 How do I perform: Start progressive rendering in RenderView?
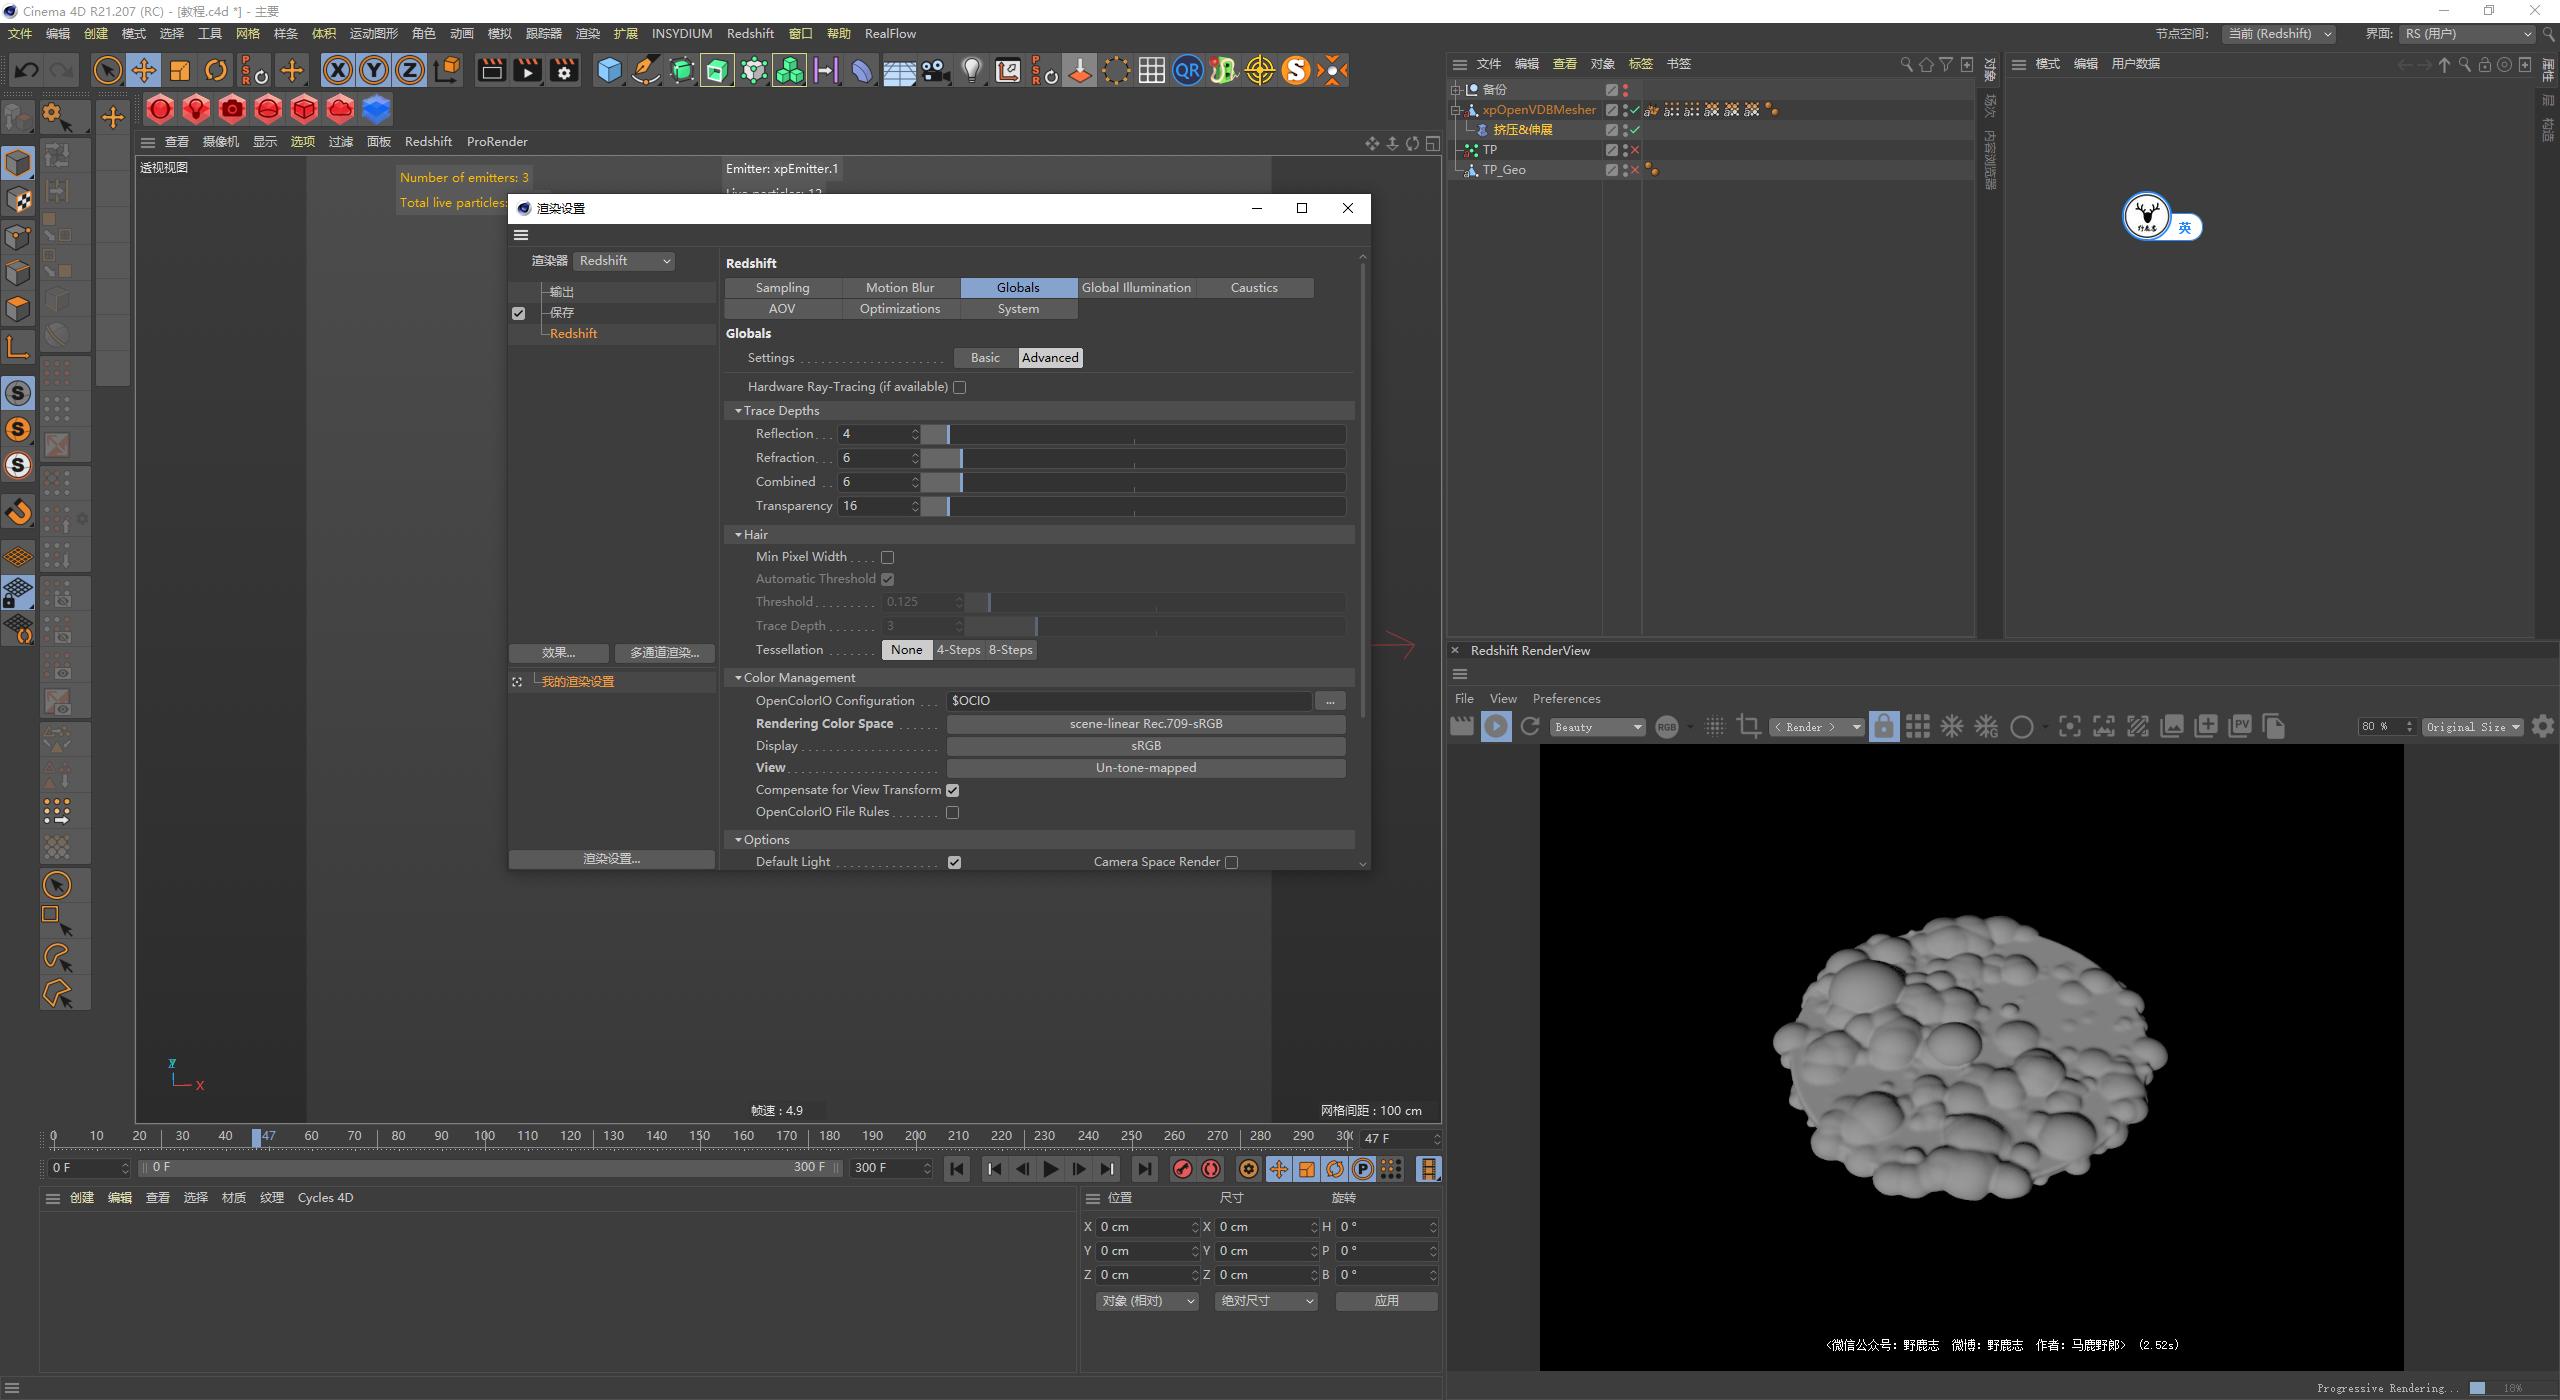pos(1495,726)
